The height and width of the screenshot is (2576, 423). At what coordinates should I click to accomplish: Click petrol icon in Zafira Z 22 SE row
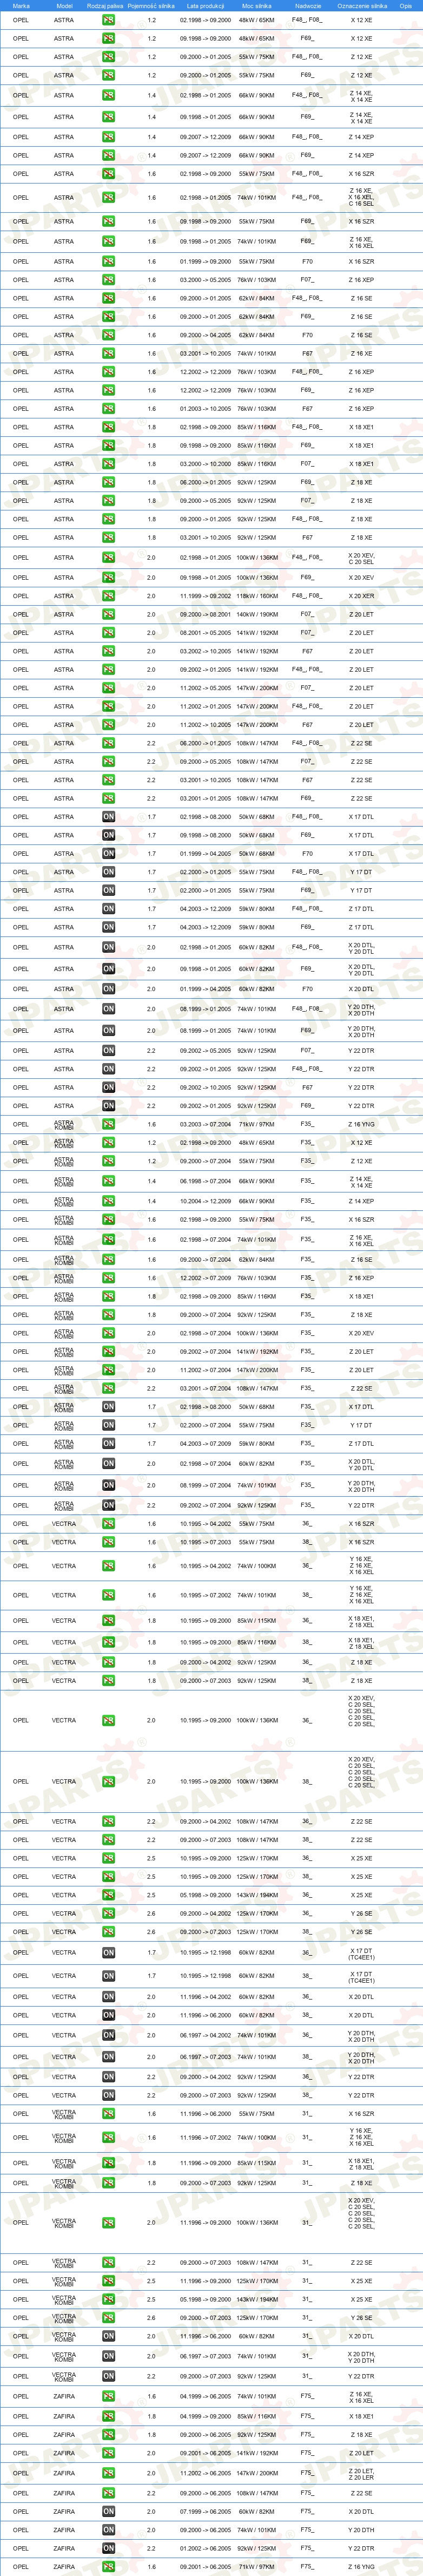click(108, 2494)
